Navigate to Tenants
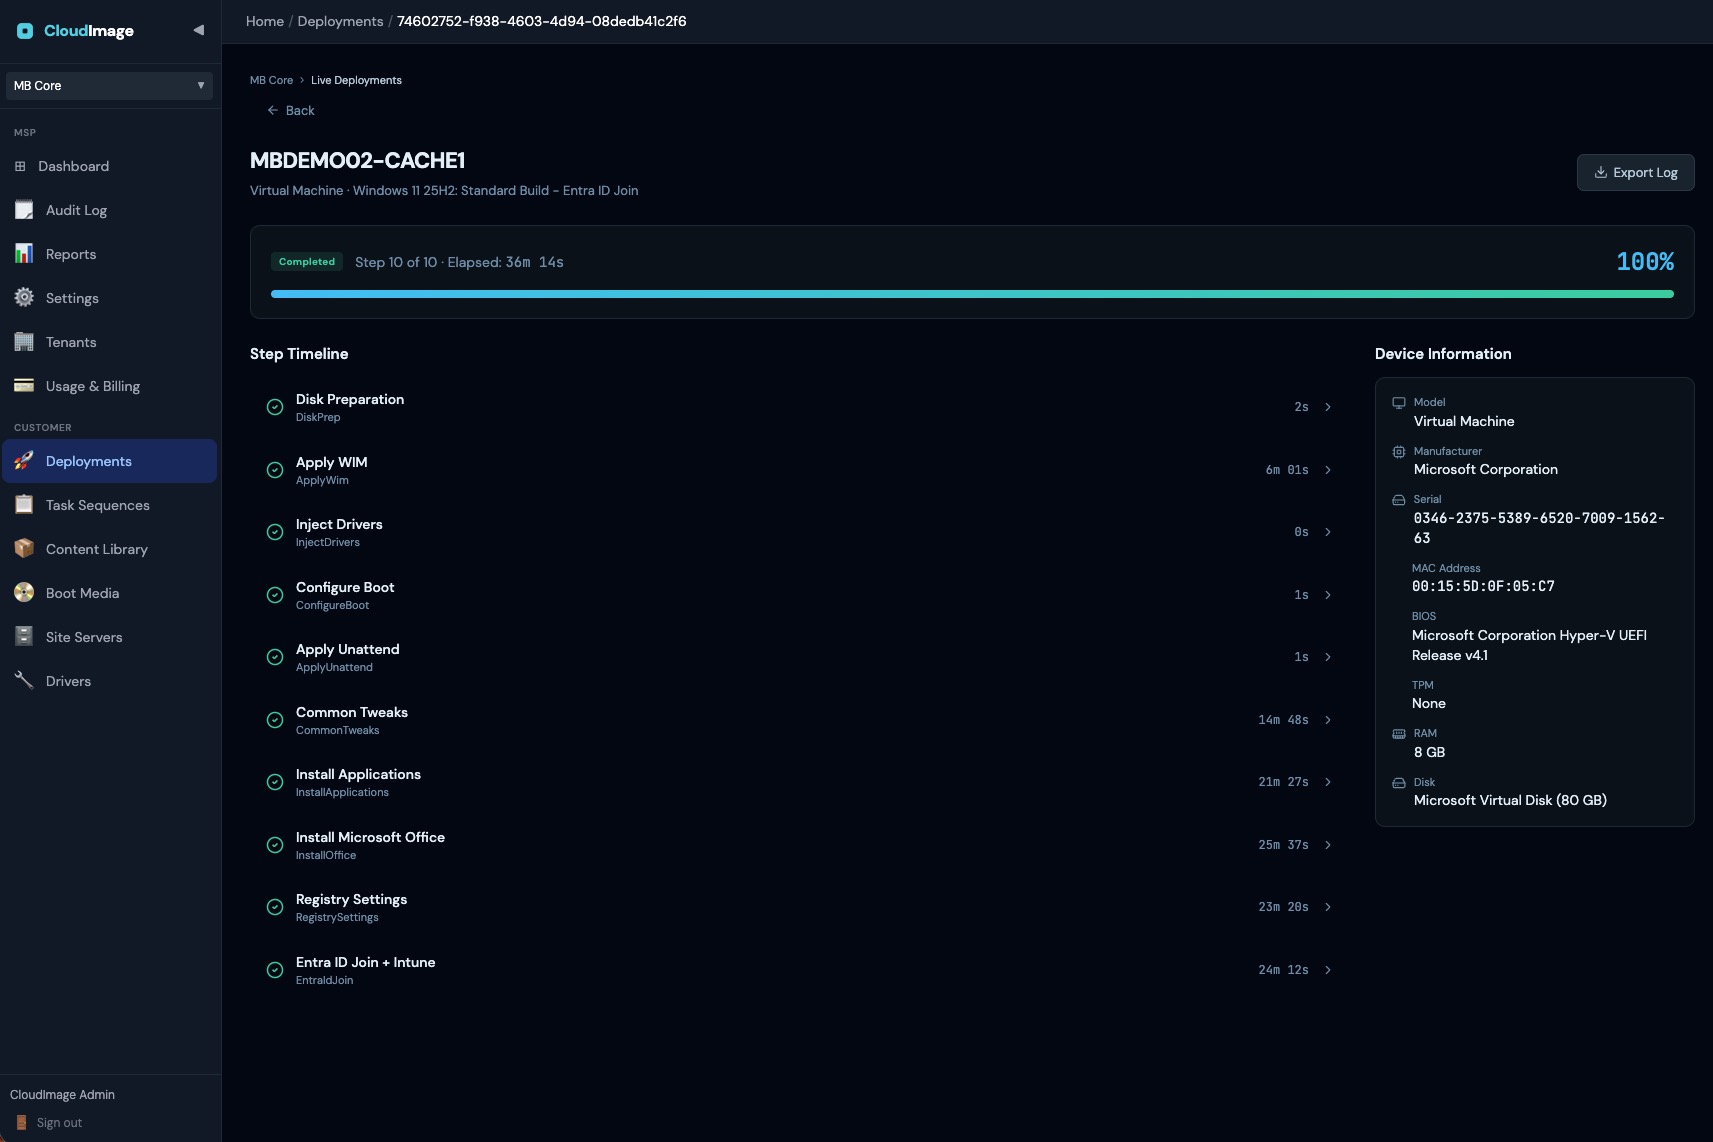Screen dimensions: 1713x1142 [110, 342]
